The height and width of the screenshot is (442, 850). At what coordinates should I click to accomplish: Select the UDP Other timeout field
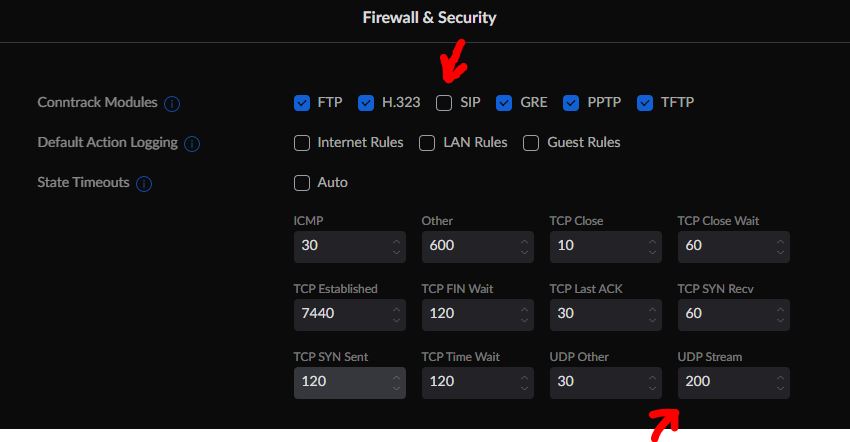point(596,382)
